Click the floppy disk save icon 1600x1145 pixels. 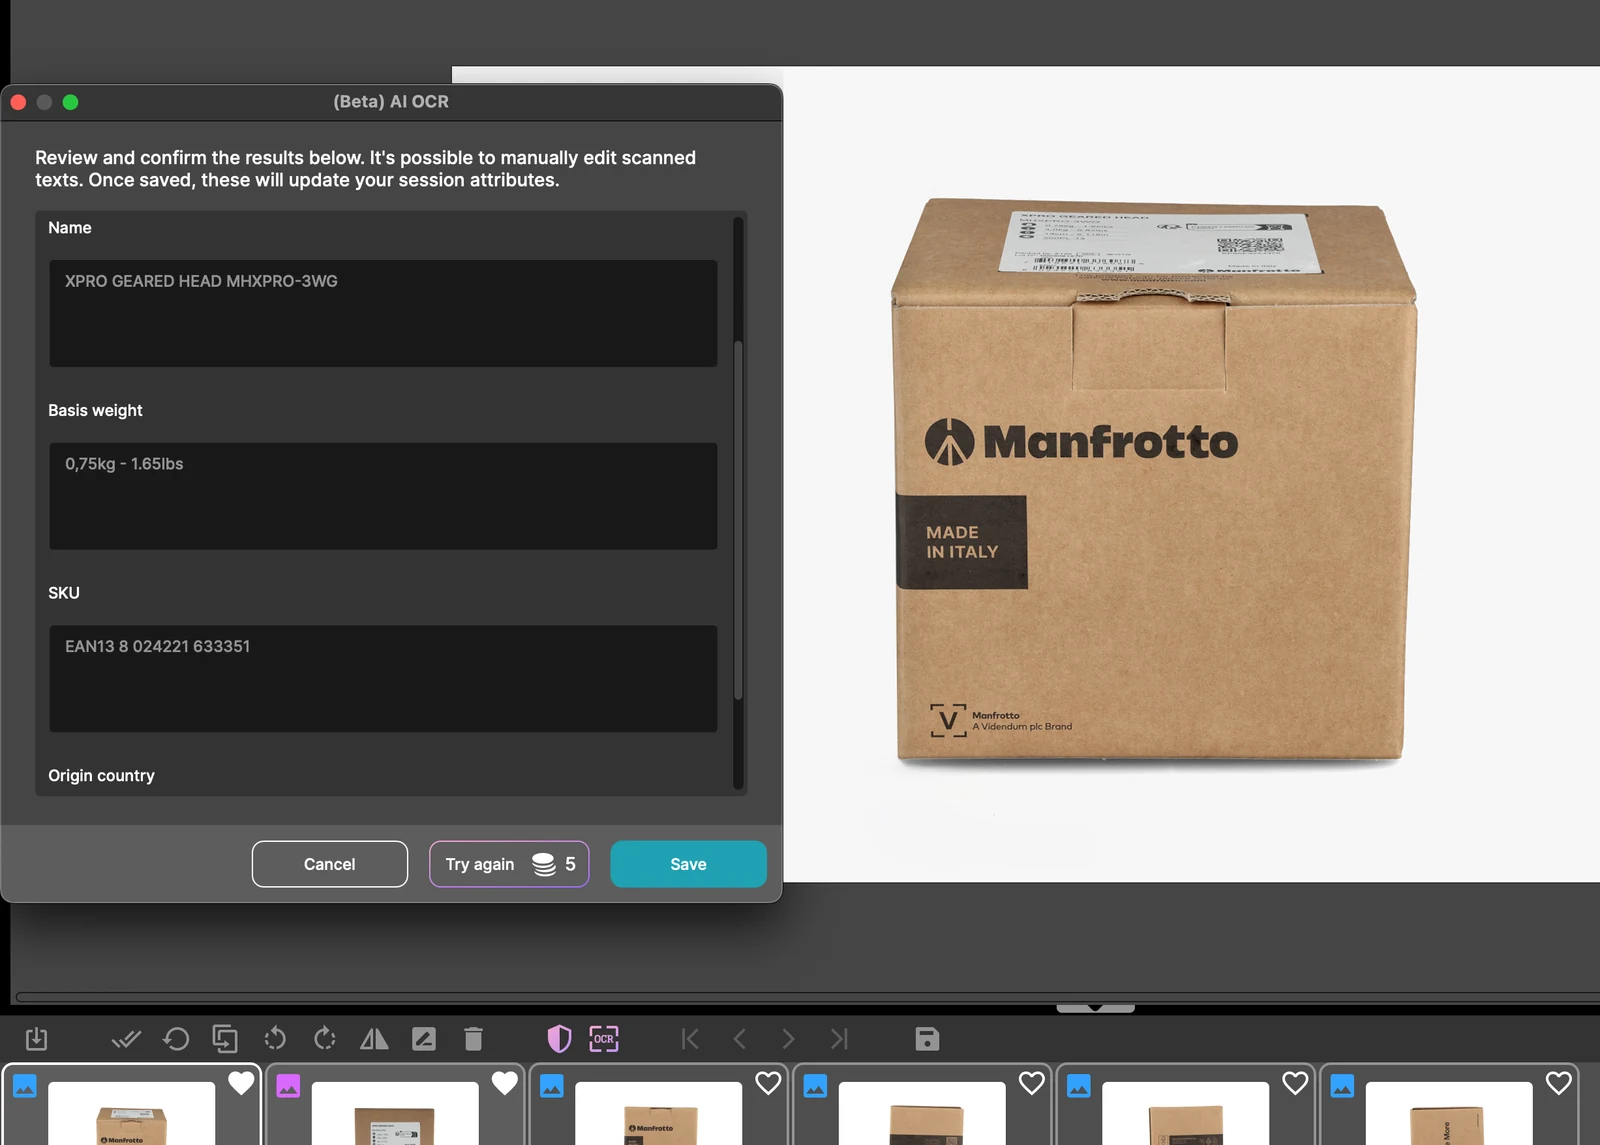927,1039
